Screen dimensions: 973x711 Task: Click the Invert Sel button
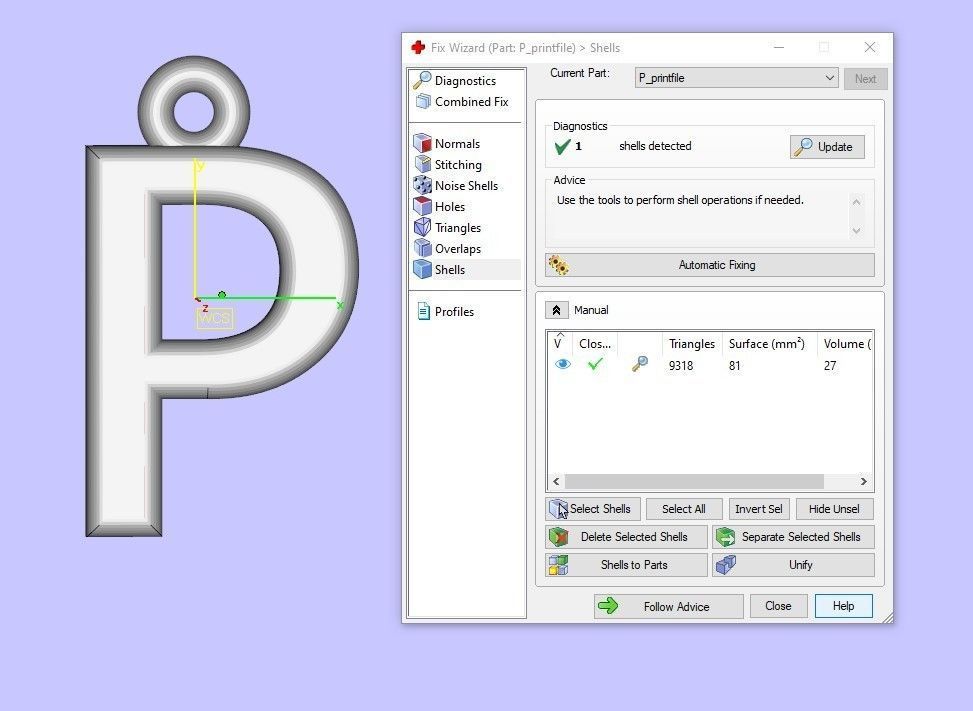pyautogui.click(x=759, y=509)
